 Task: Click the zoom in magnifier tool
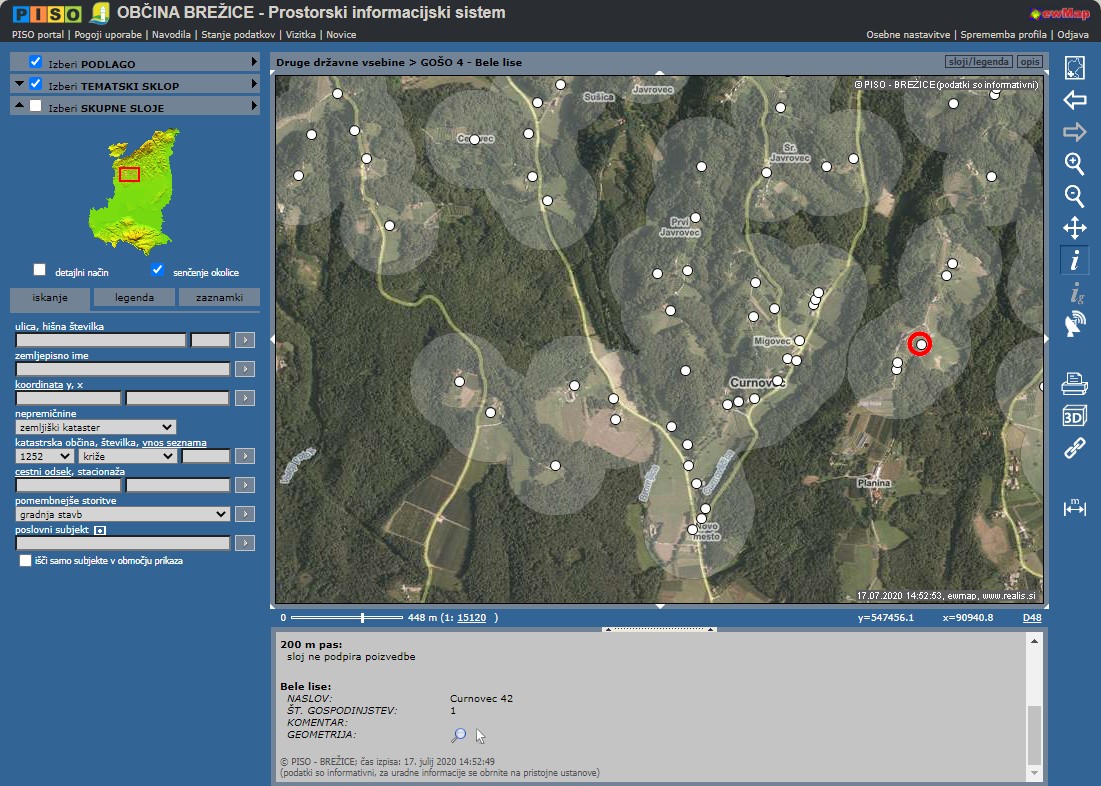coord(1074,164)
